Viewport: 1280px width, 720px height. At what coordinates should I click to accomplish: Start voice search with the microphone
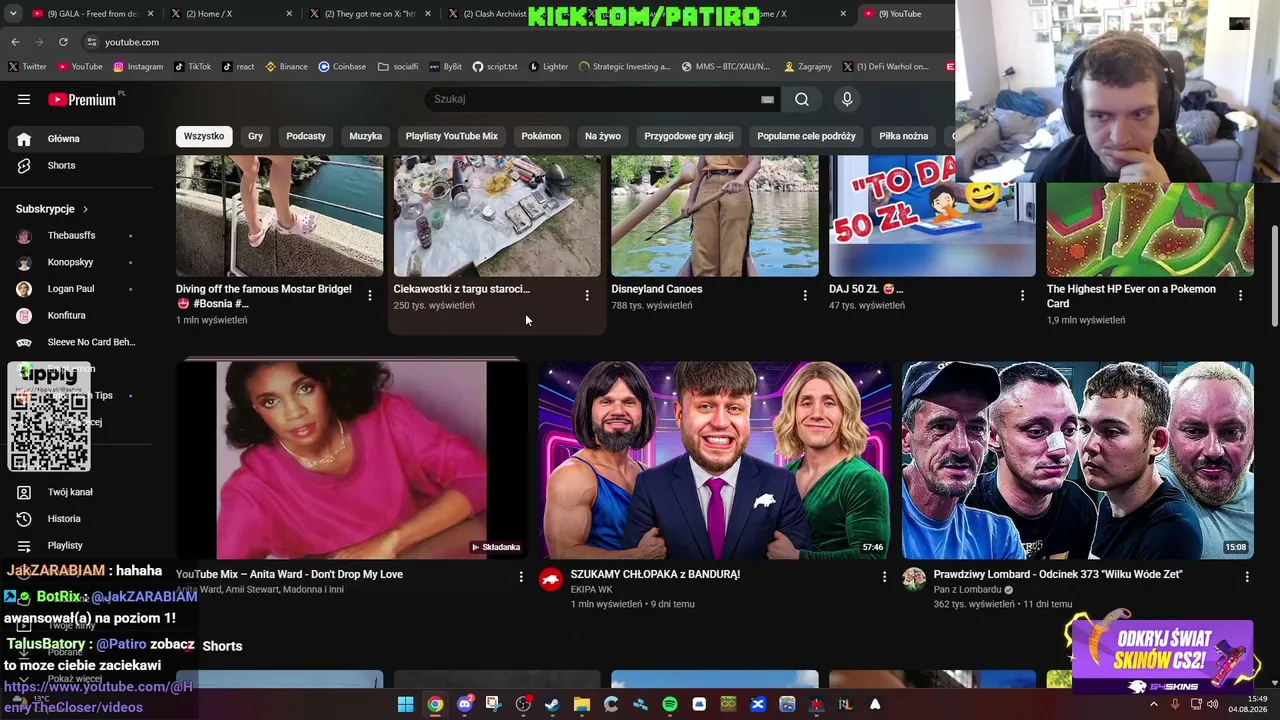(x=847, y=99)
